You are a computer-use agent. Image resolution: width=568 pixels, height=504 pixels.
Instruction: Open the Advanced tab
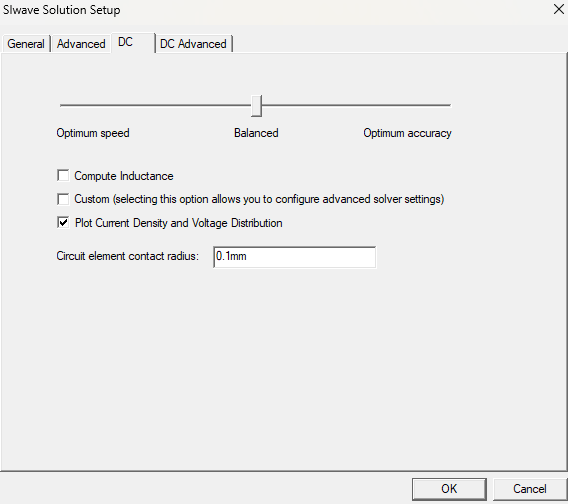coord(81,44)
